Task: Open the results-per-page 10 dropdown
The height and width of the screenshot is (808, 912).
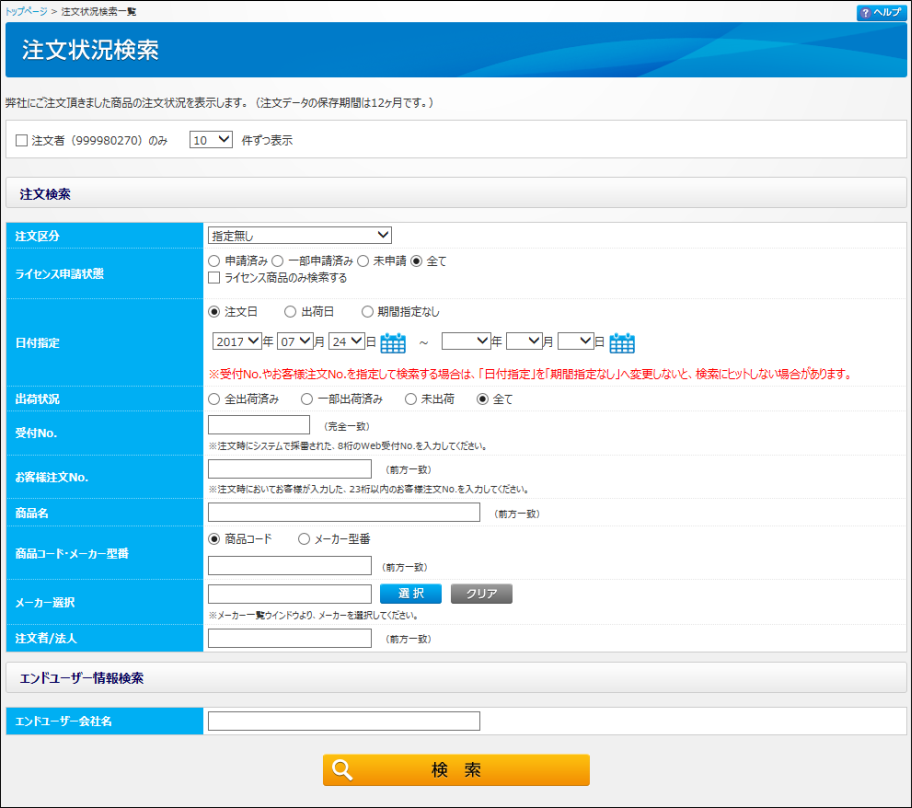Action: (211, 140)
